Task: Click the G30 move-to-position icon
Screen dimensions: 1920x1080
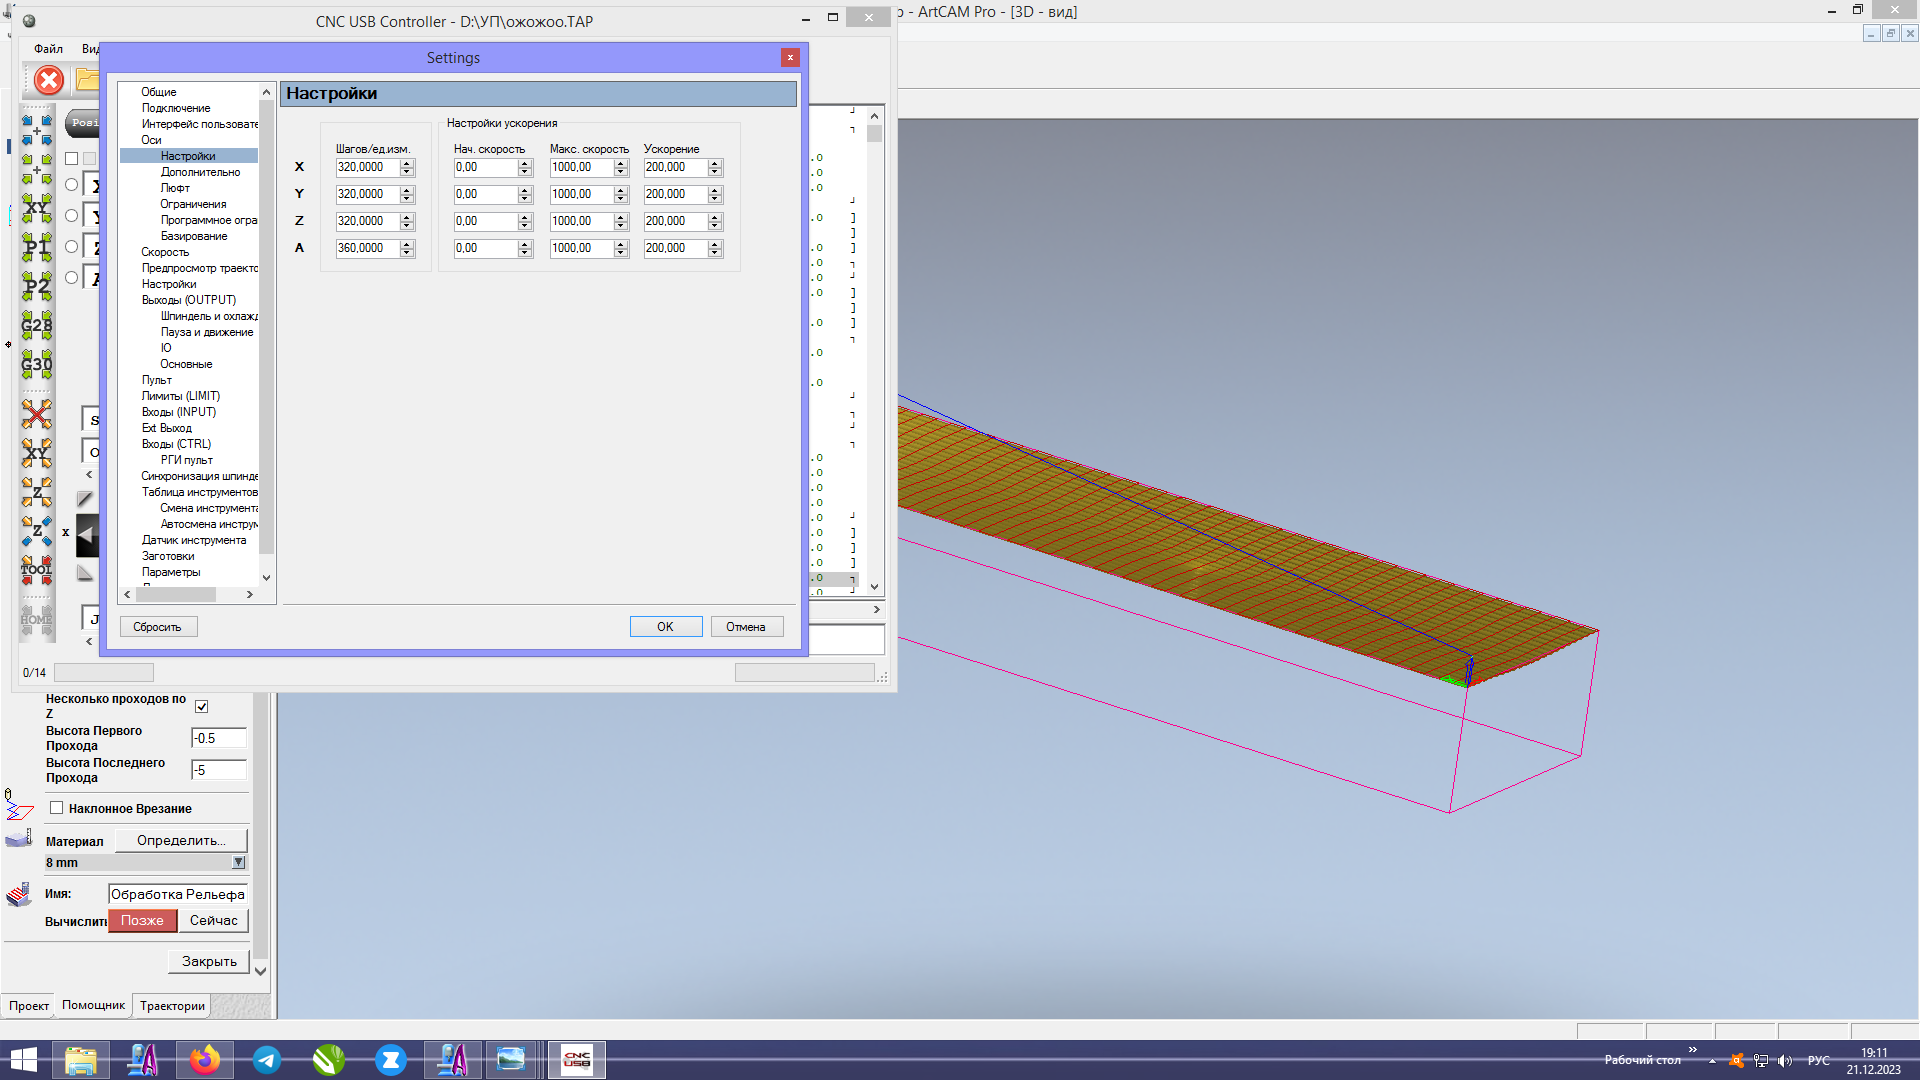Action: click(x=37, y=364)
